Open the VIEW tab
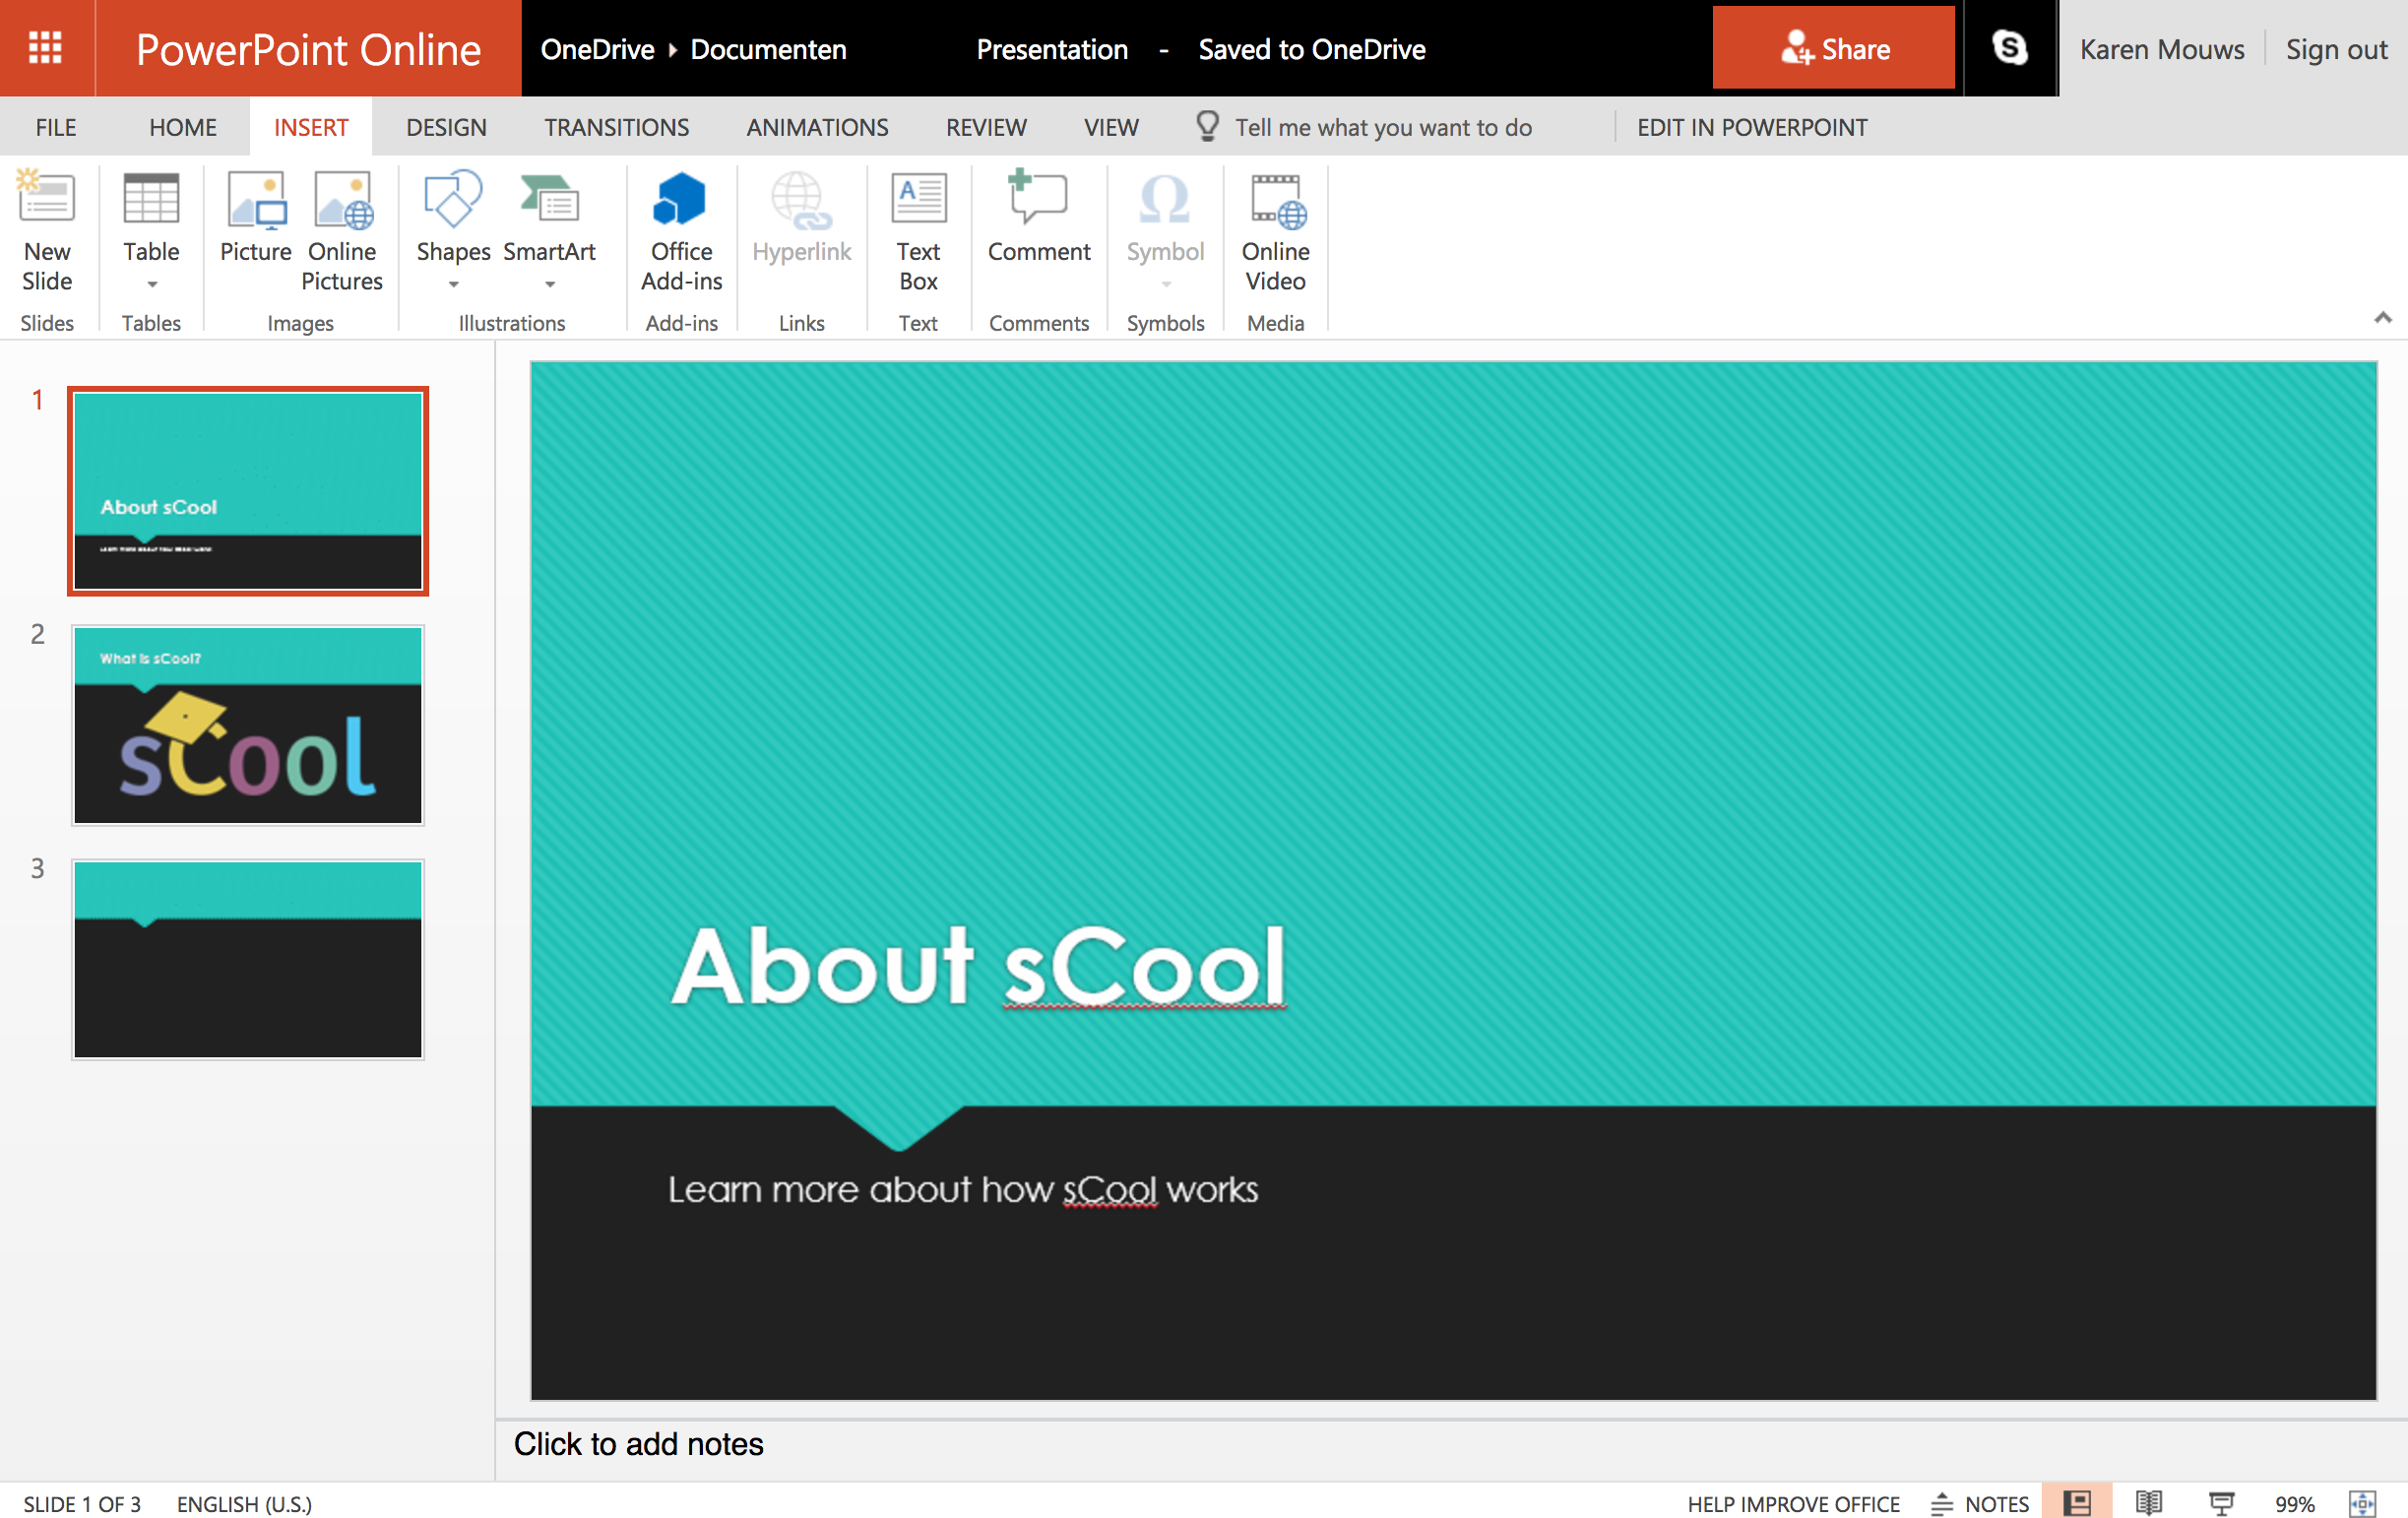The width and height of the screenshot is (2408, 1518). point(1111,127)
